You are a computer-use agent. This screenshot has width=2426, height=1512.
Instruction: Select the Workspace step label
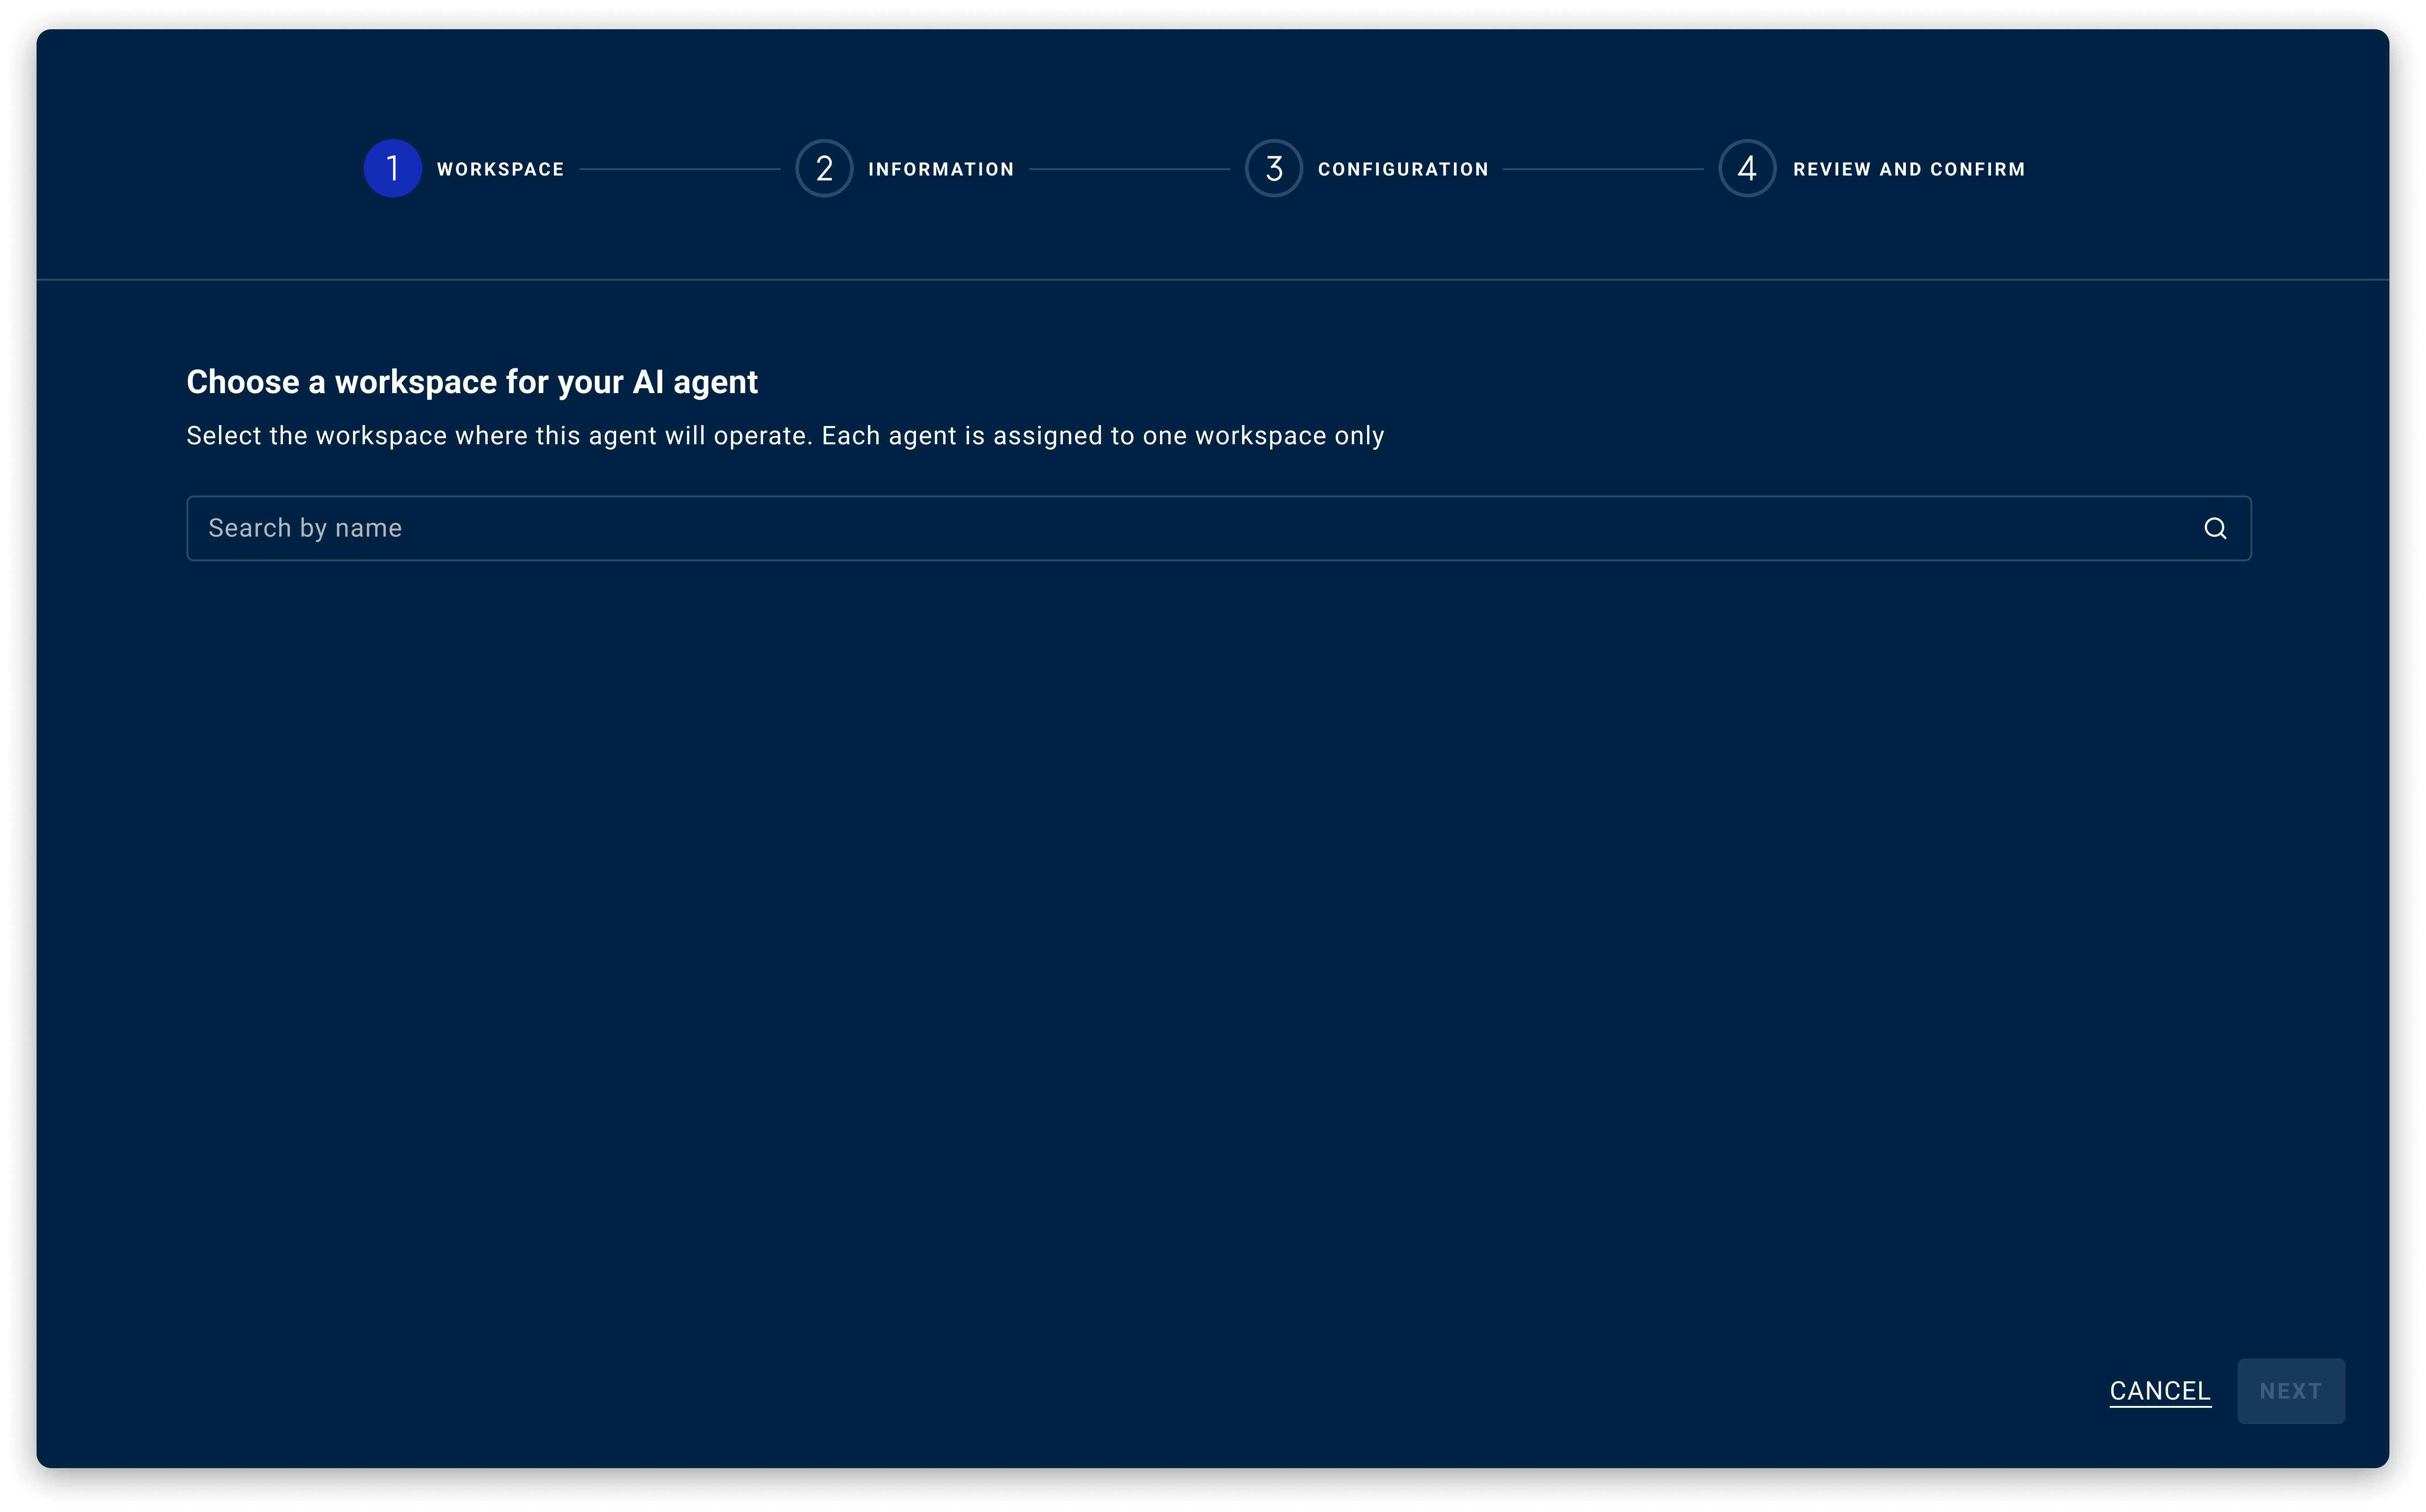[x=500, y=170]
